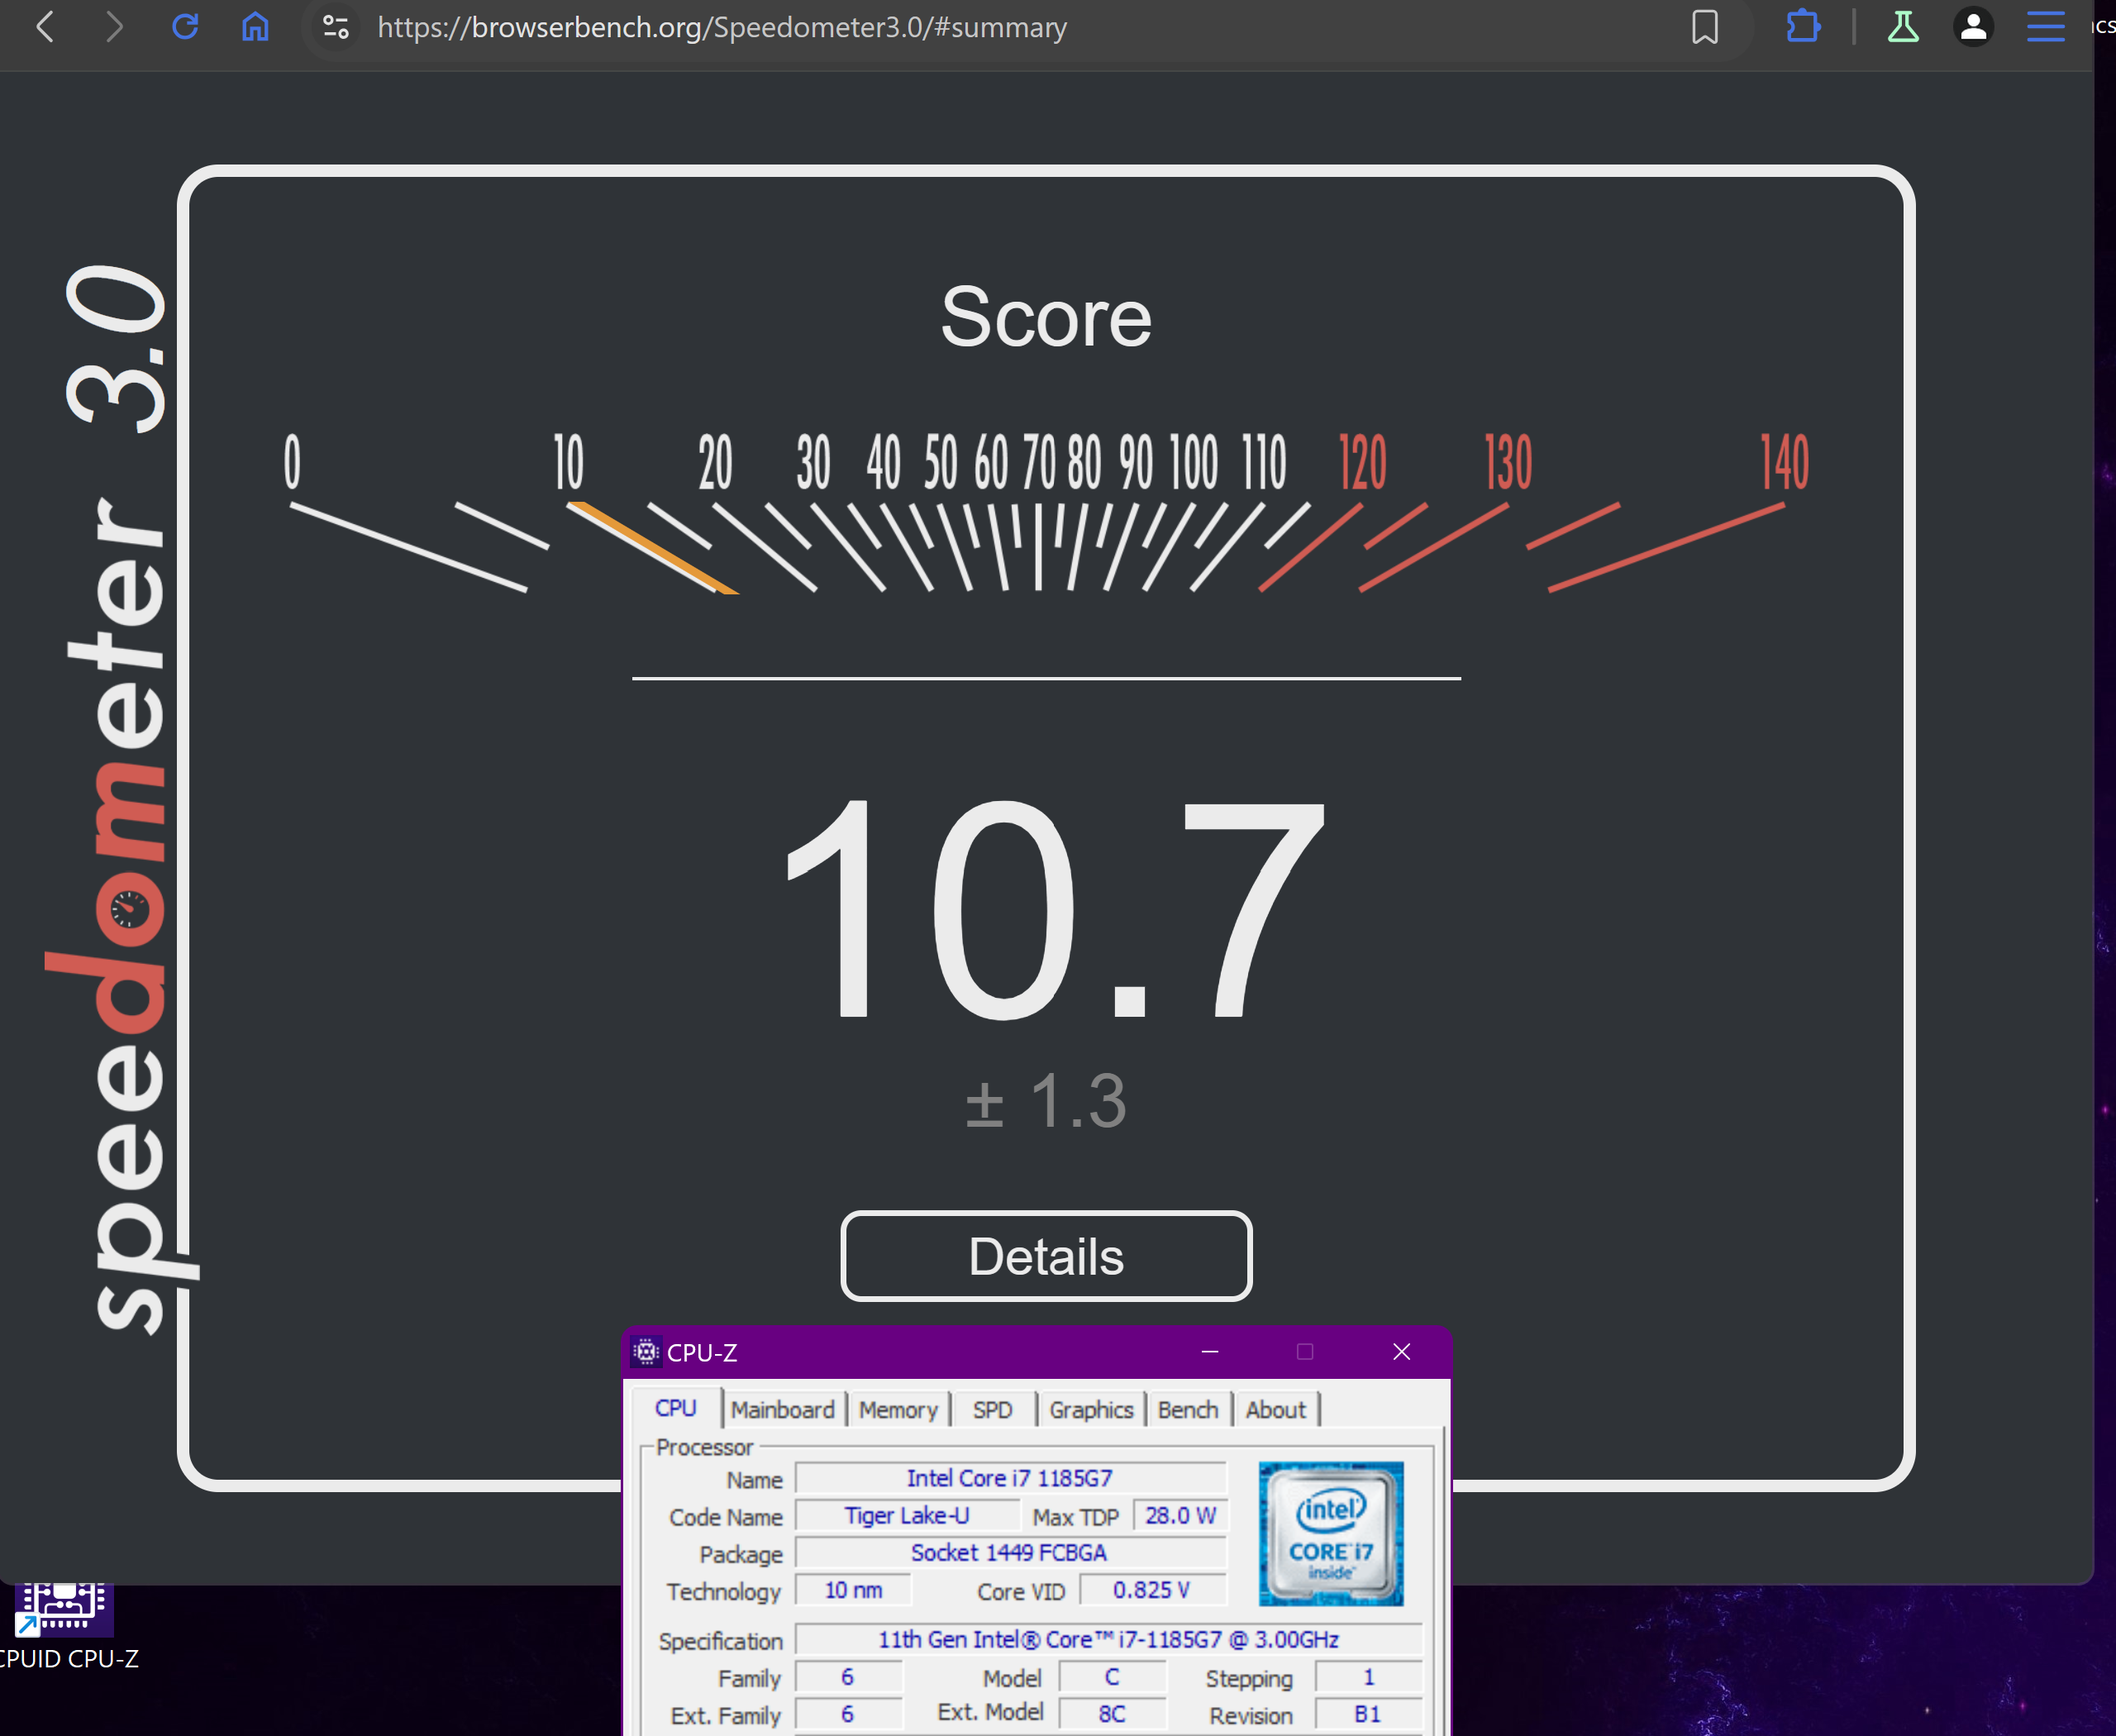This screenshot has width=2116, height=1736.
Task: Open site settings icon in address bar
Action: click(336, 27)
